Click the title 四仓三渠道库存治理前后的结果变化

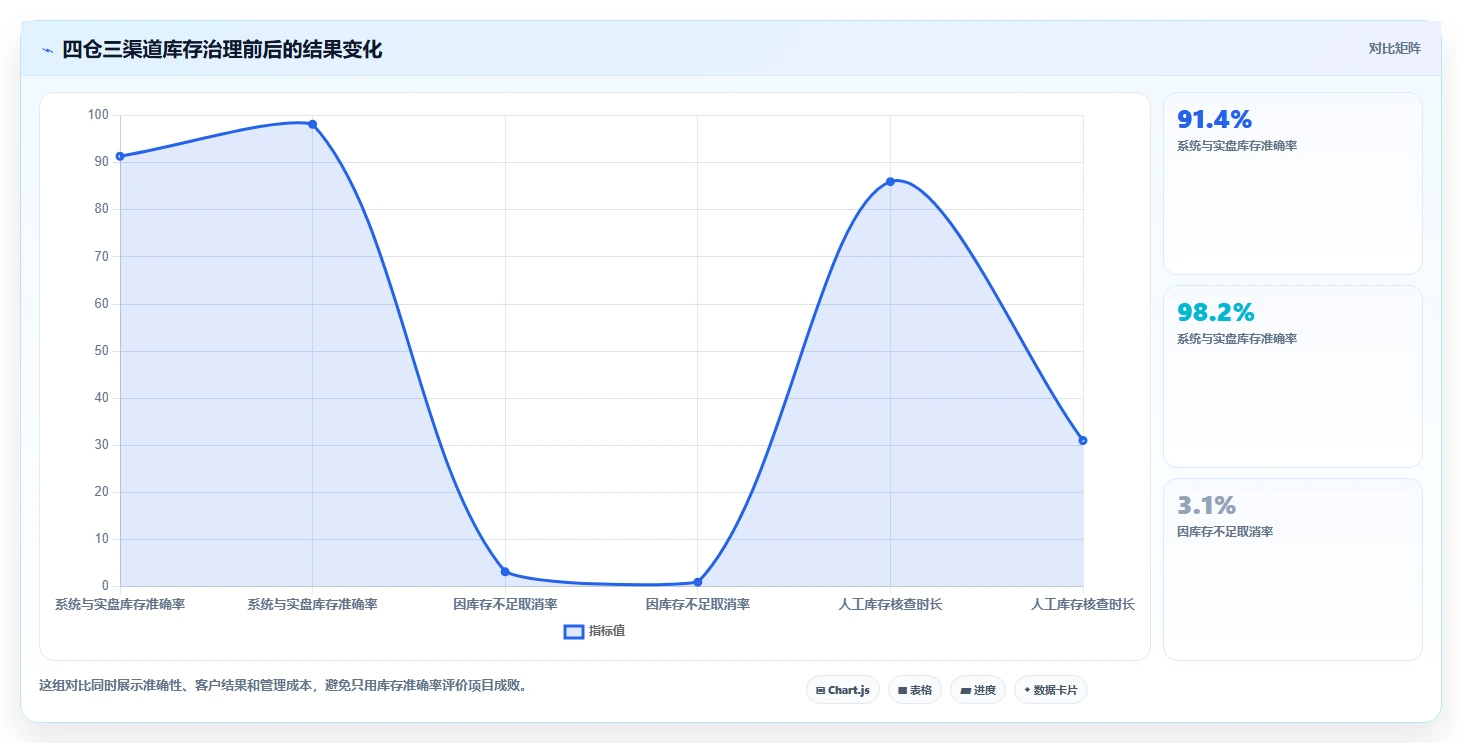pos(222,50)
